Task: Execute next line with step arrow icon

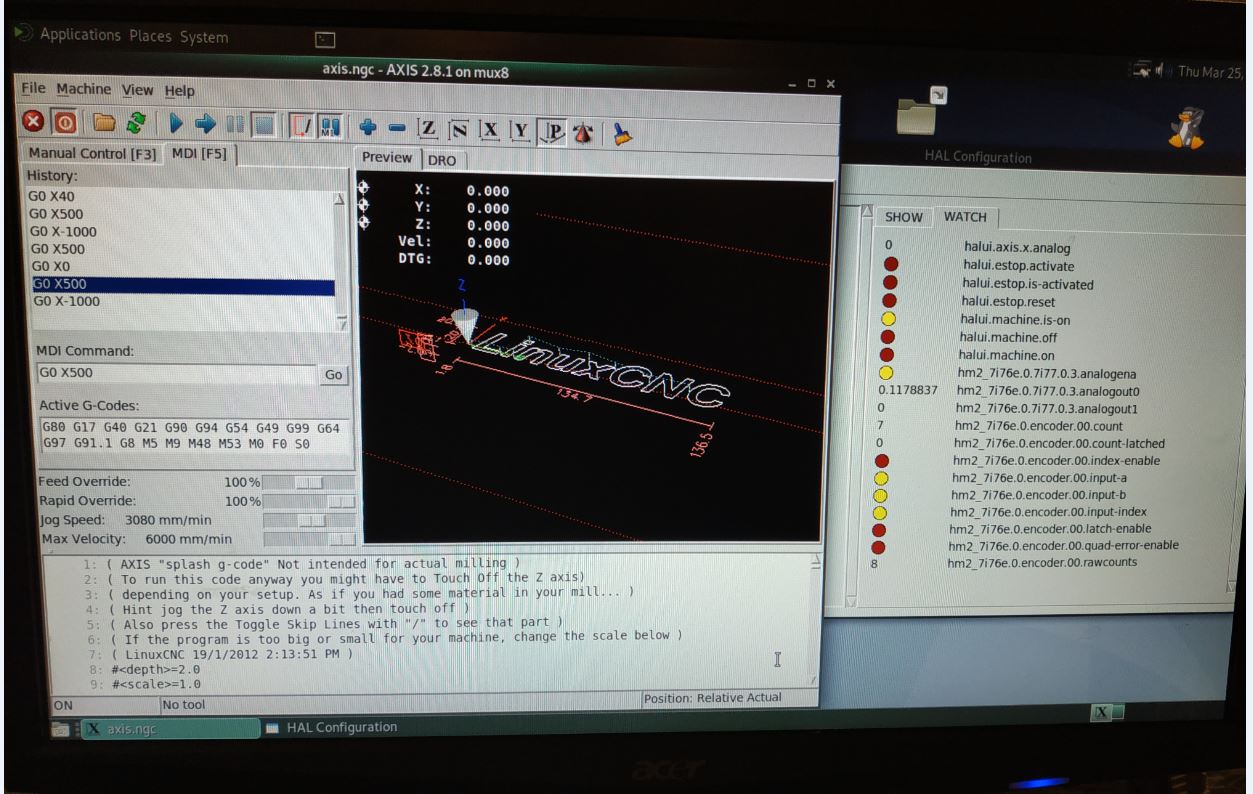Action: (206, 127)
